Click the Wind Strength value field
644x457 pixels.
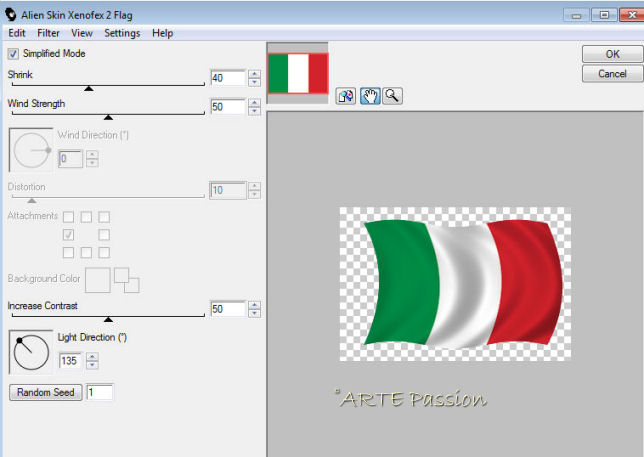[x=228, y=107]
